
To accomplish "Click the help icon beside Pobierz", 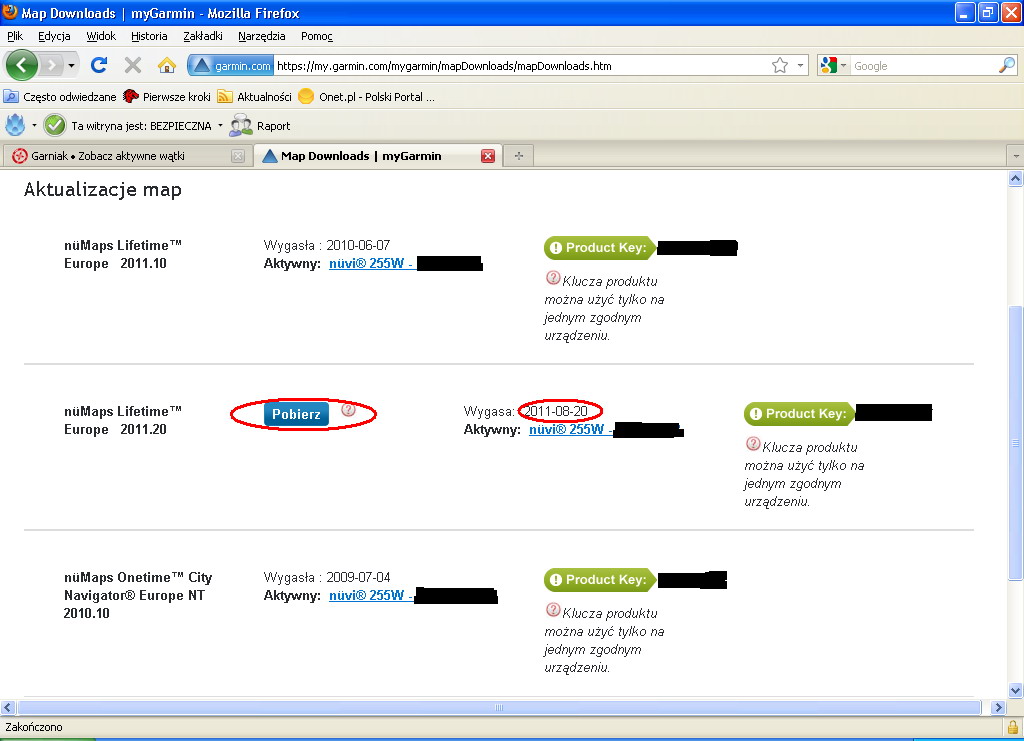I will [x=349, y=409].
